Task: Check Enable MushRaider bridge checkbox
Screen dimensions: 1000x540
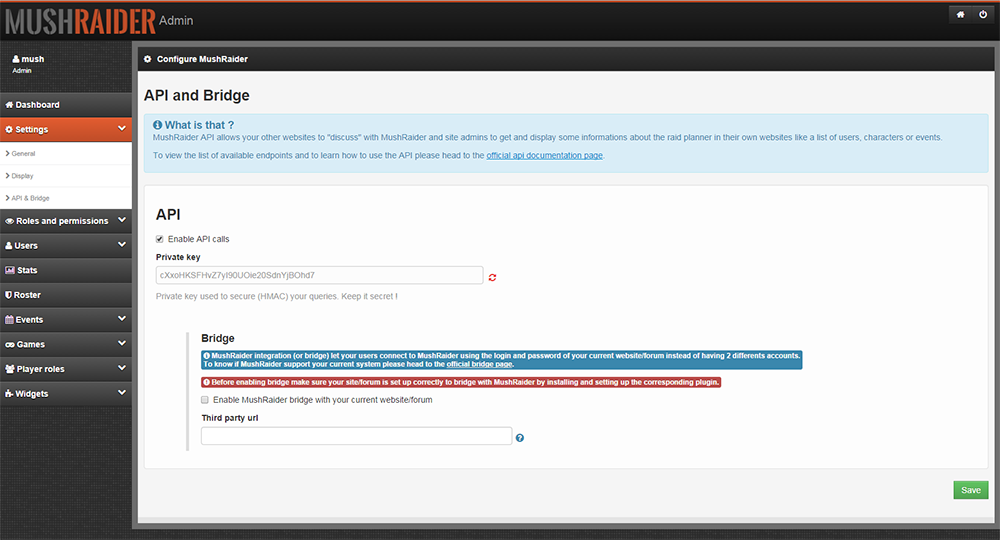Action: click(x=205, y=400)
